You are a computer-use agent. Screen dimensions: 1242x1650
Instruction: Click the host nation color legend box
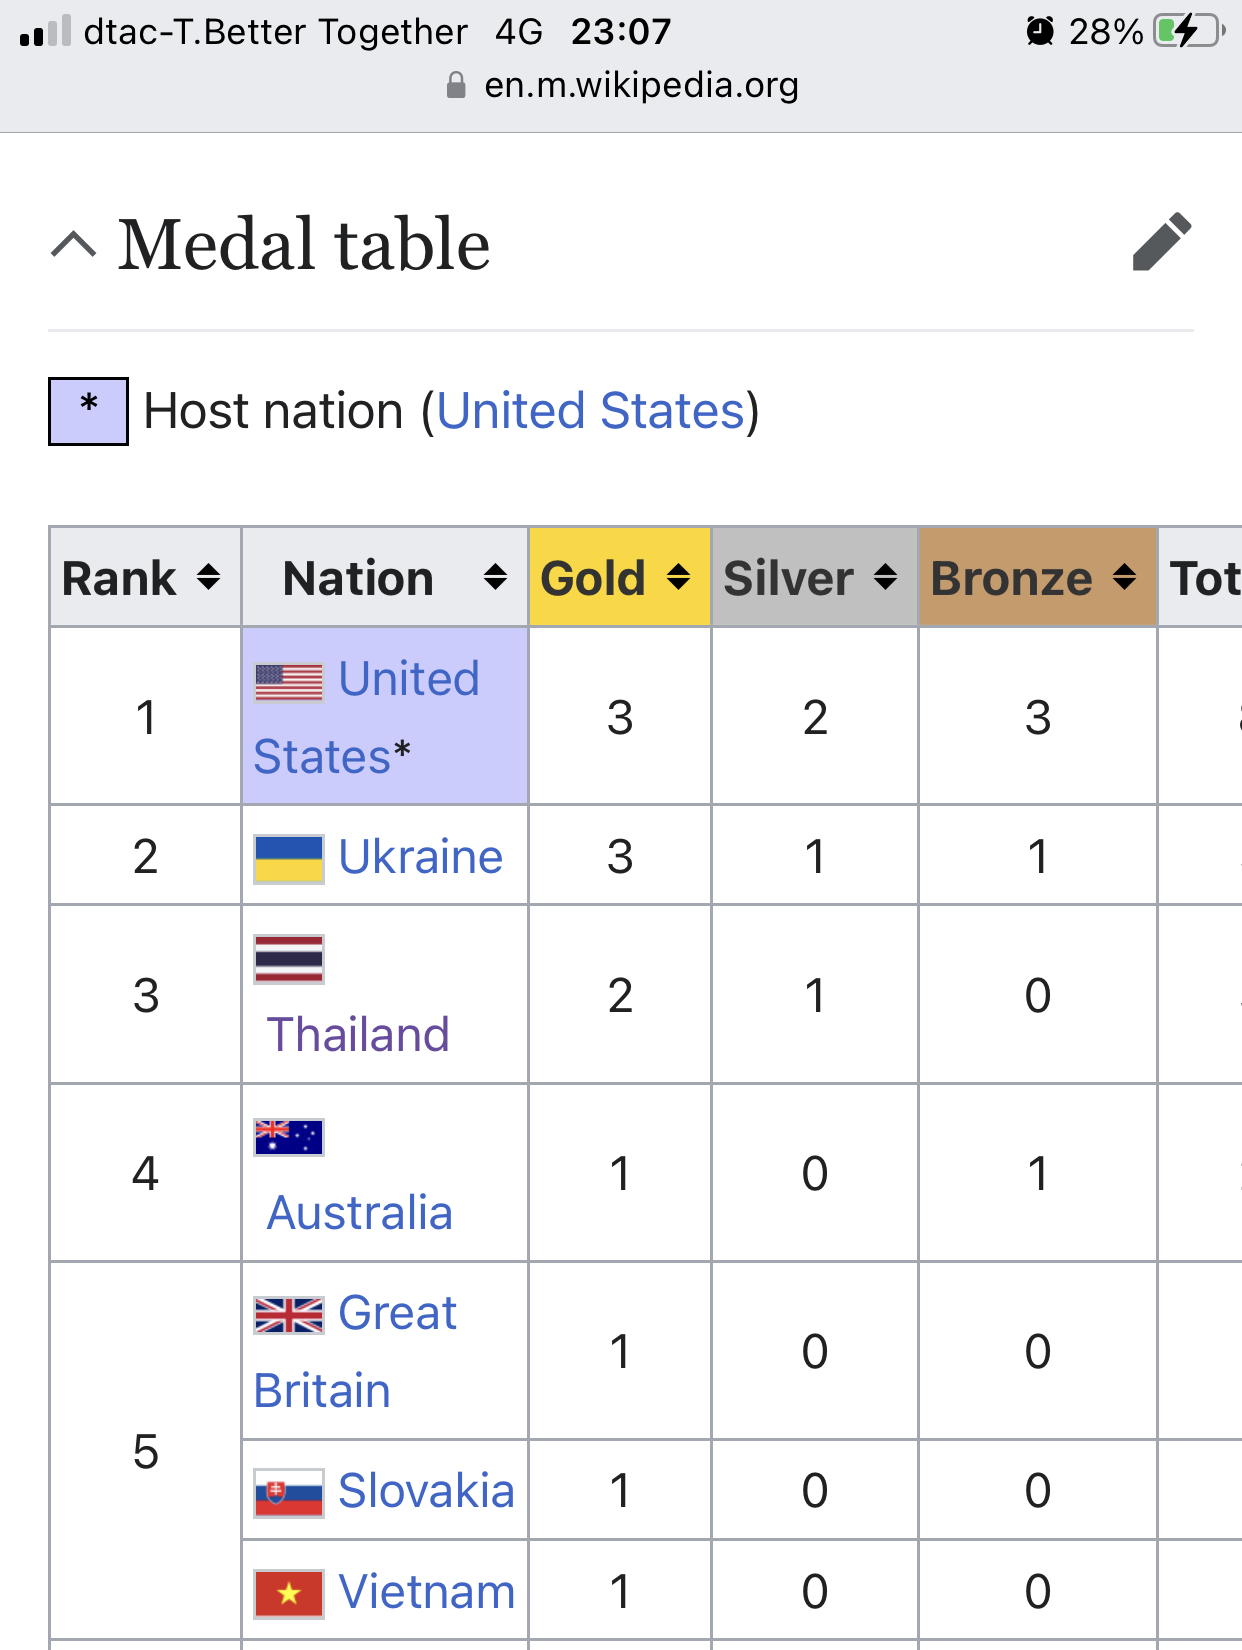click(88, 411)
